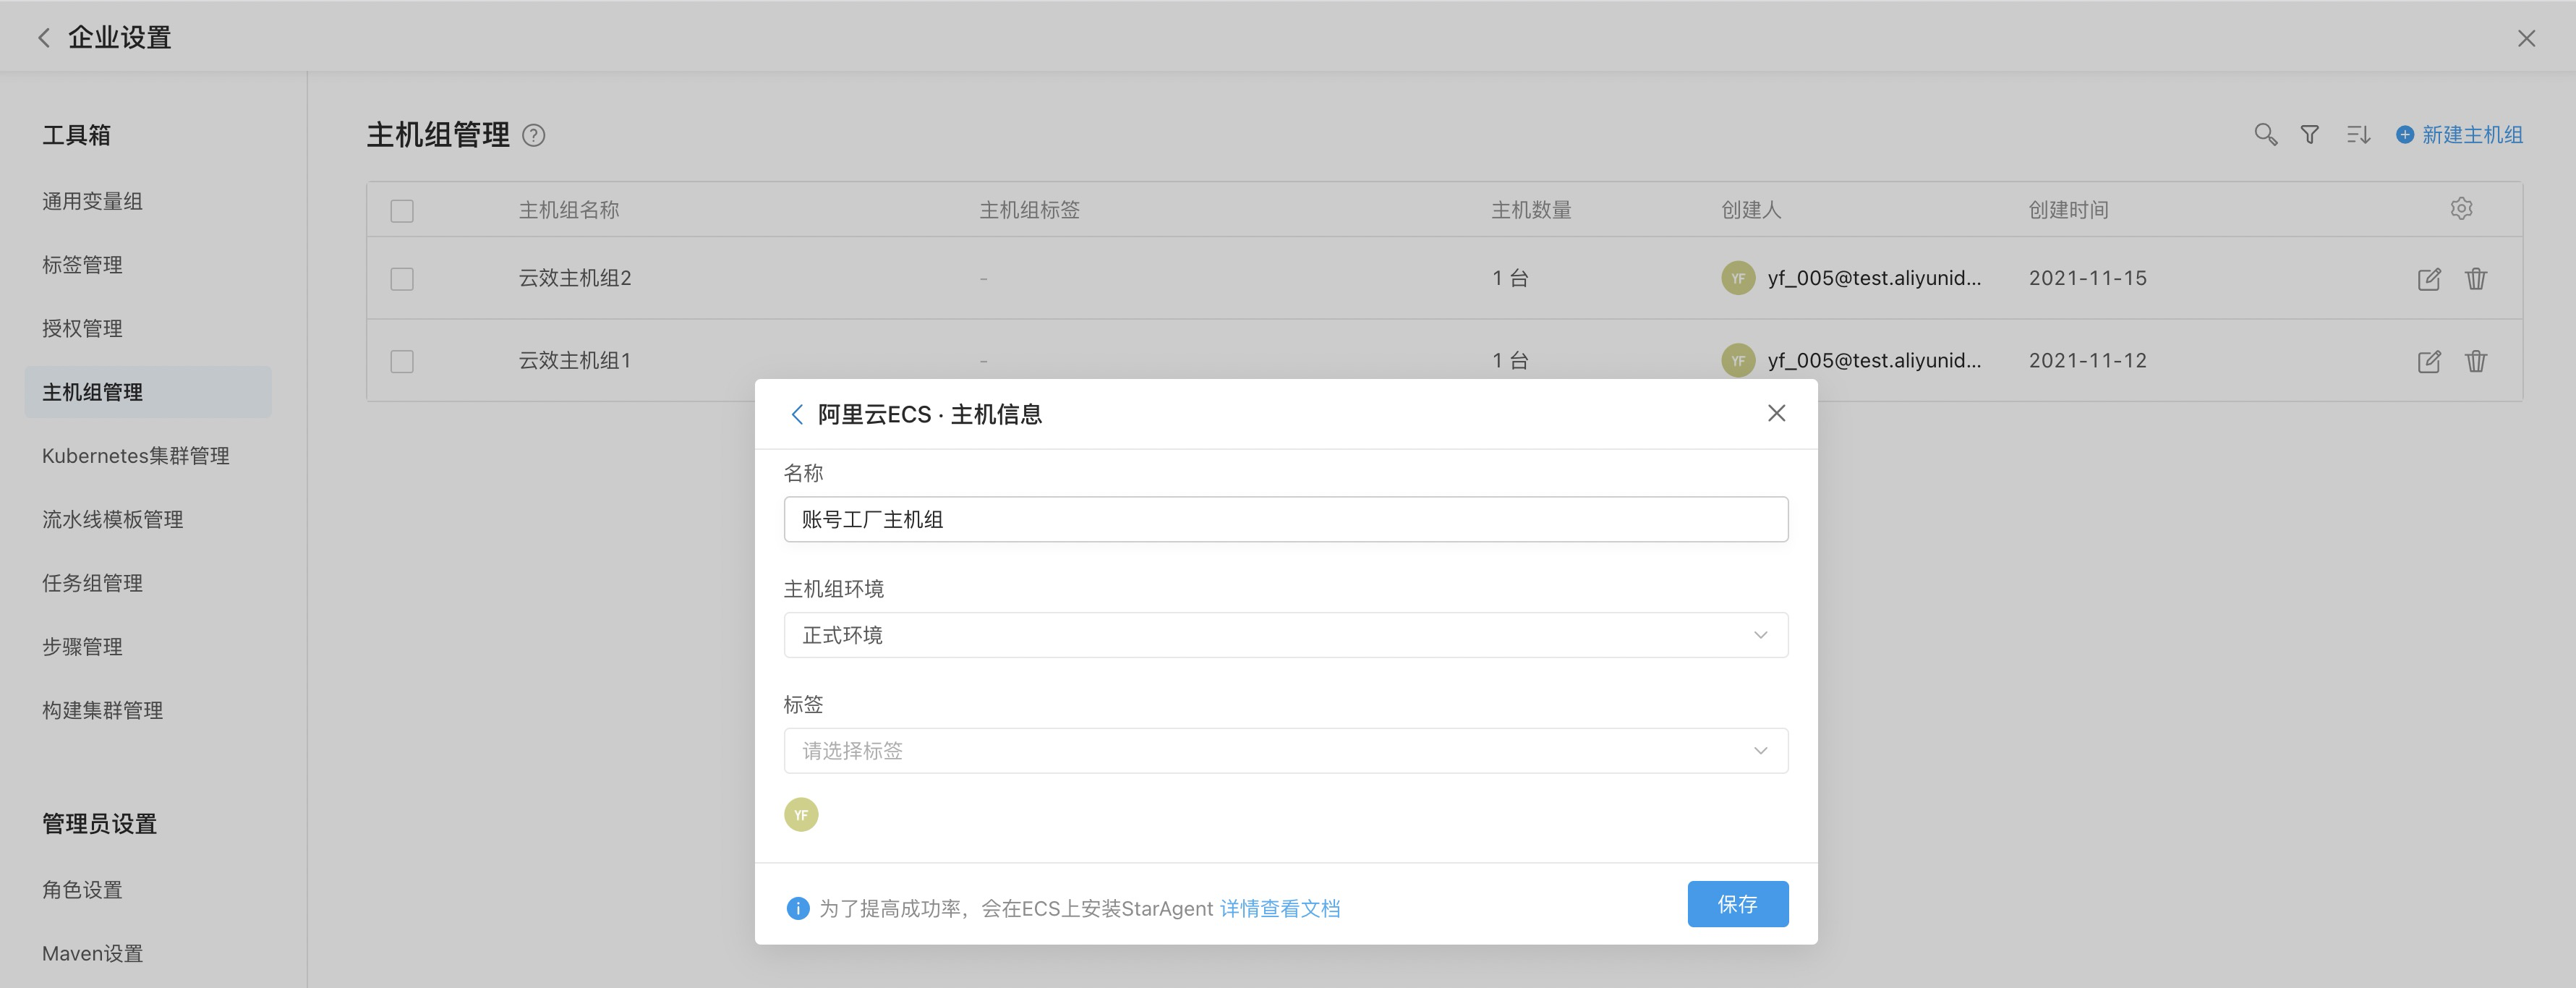The height and width of the screenshot is (988, 2576).
Task: Toggle the select-all header checkbox
Action: click(402, 211)
